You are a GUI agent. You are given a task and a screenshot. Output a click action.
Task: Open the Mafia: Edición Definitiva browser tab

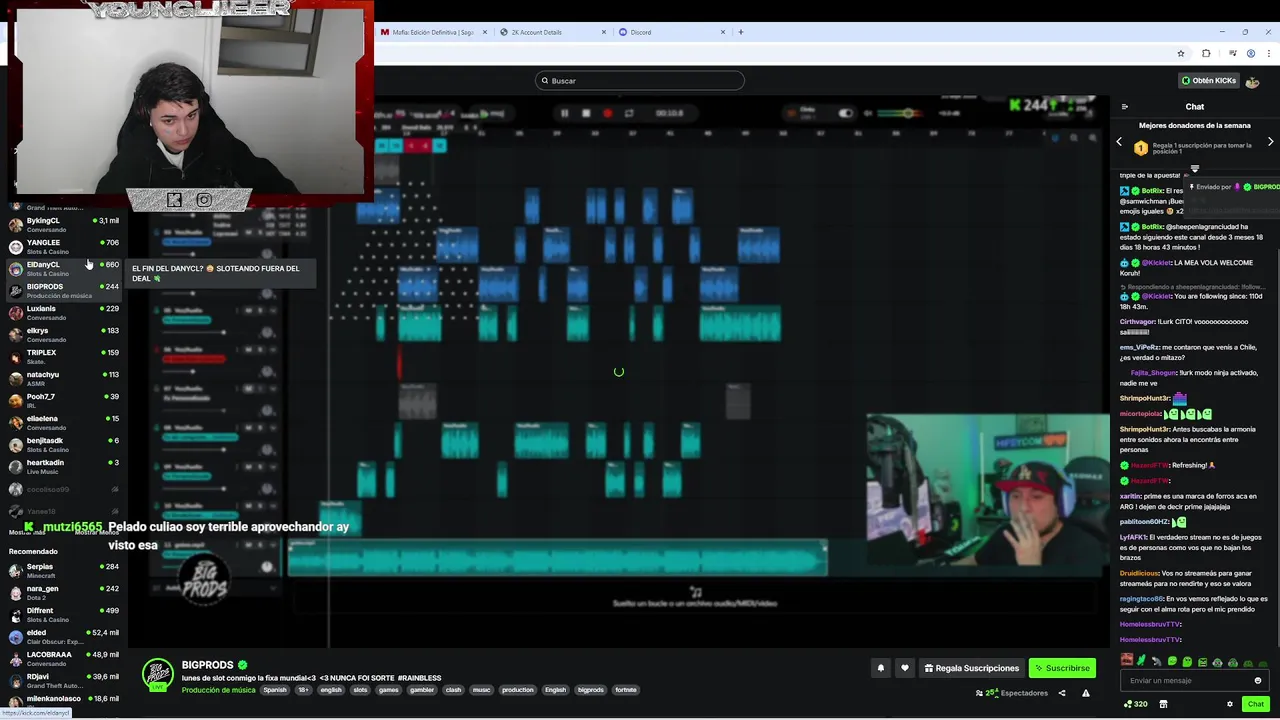point(432,32)
